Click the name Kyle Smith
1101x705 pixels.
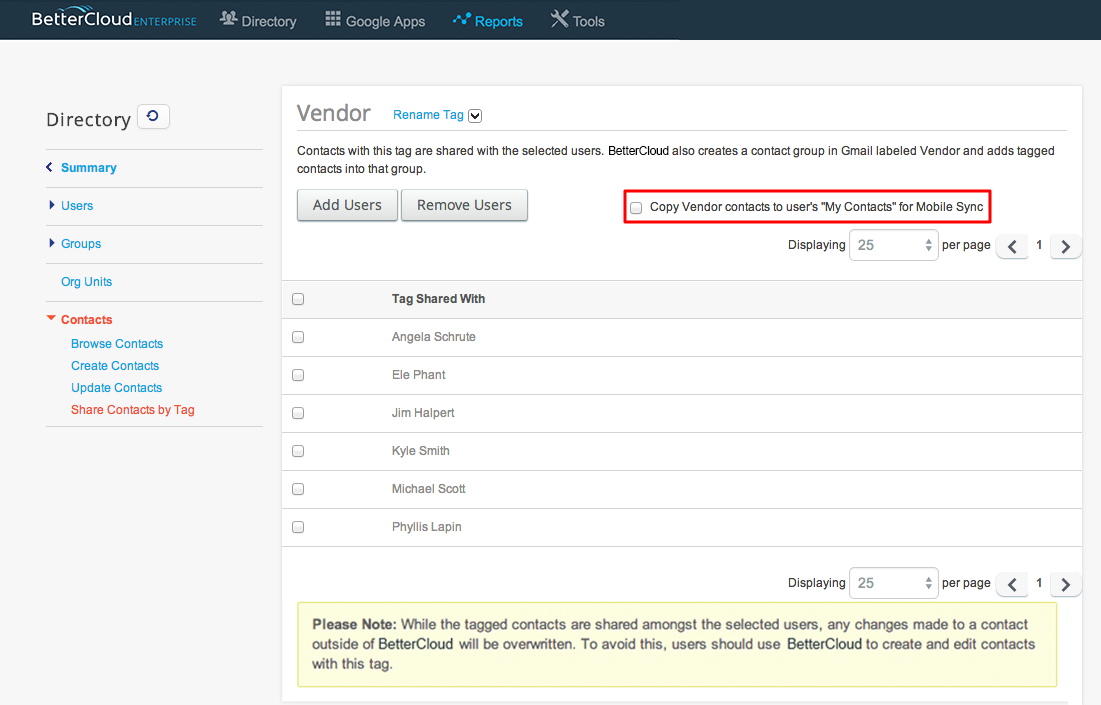pos(421,451)
